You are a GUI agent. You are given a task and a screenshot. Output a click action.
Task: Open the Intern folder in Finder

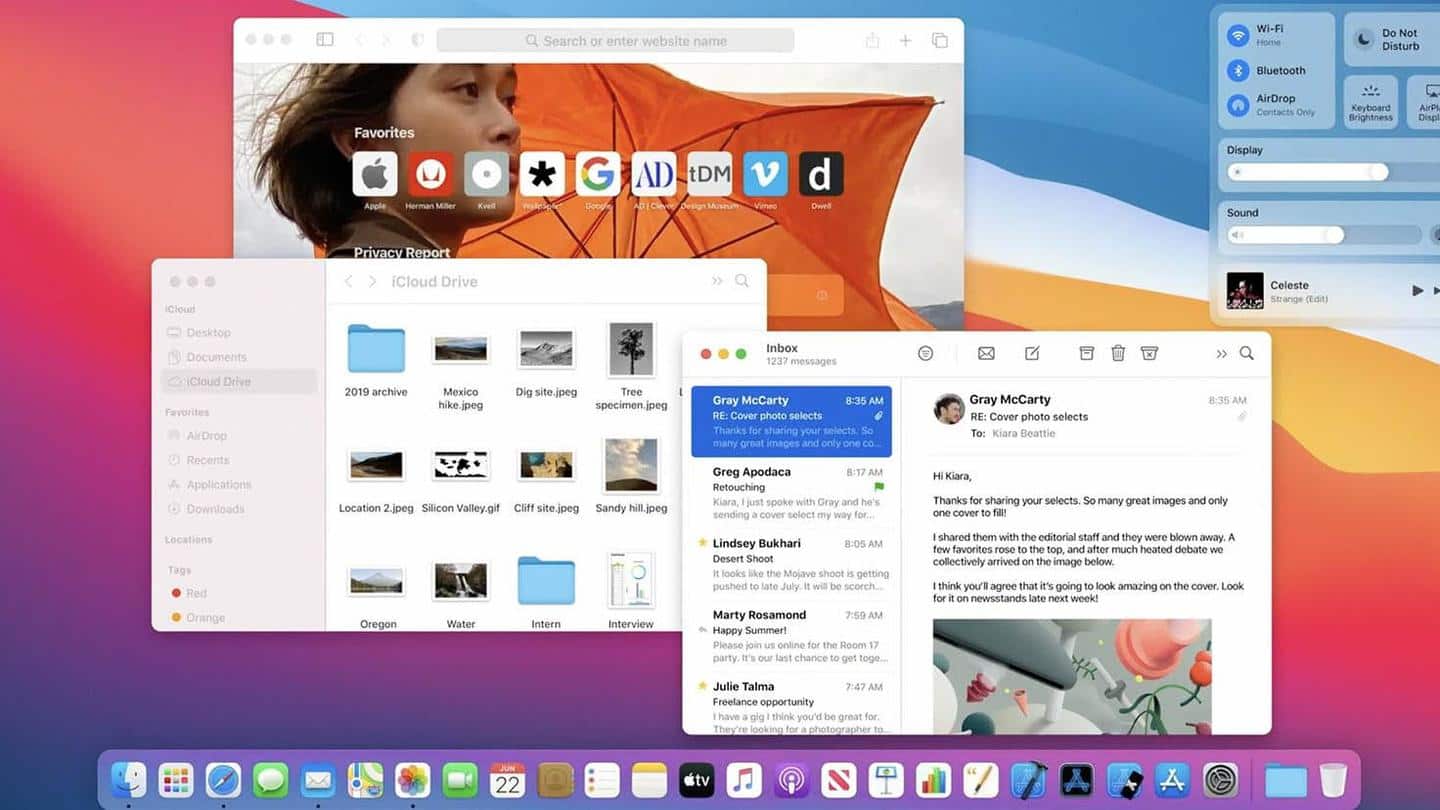tap(546, 581)
